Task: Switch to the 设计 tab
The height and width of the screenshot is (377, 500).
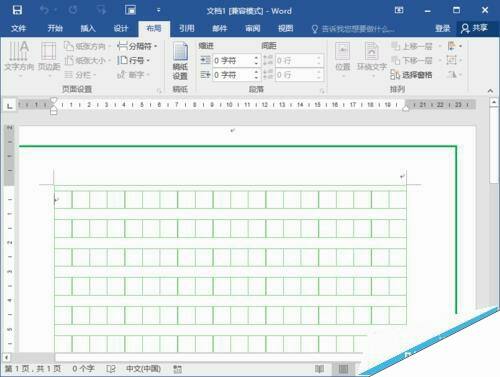Action: [121, 28]
